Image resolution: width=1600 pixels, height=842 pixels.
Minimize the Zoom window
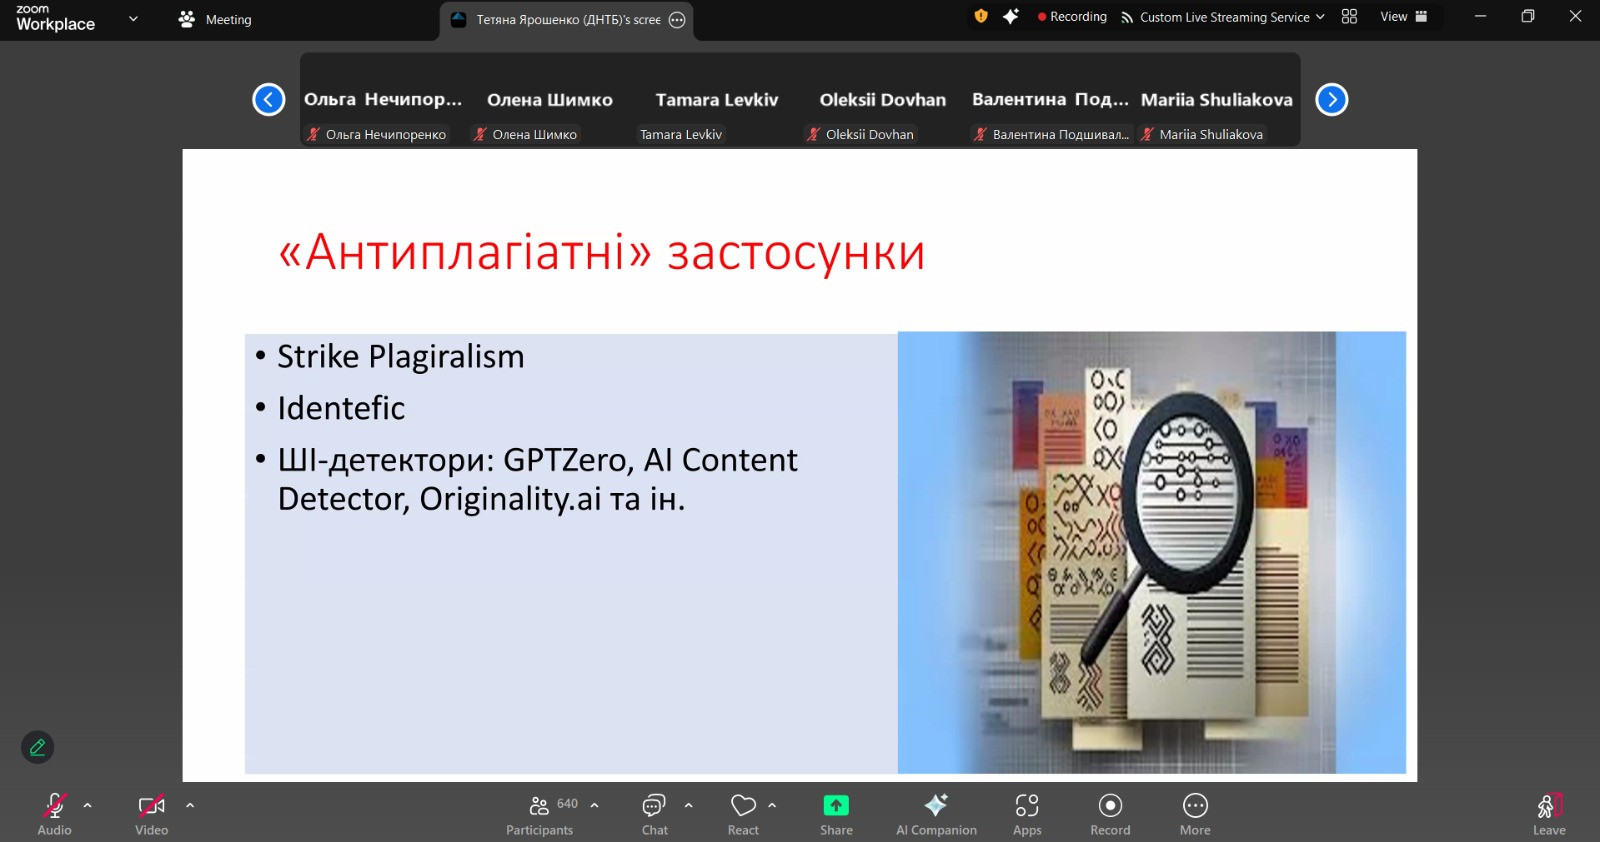(1480, 16)
